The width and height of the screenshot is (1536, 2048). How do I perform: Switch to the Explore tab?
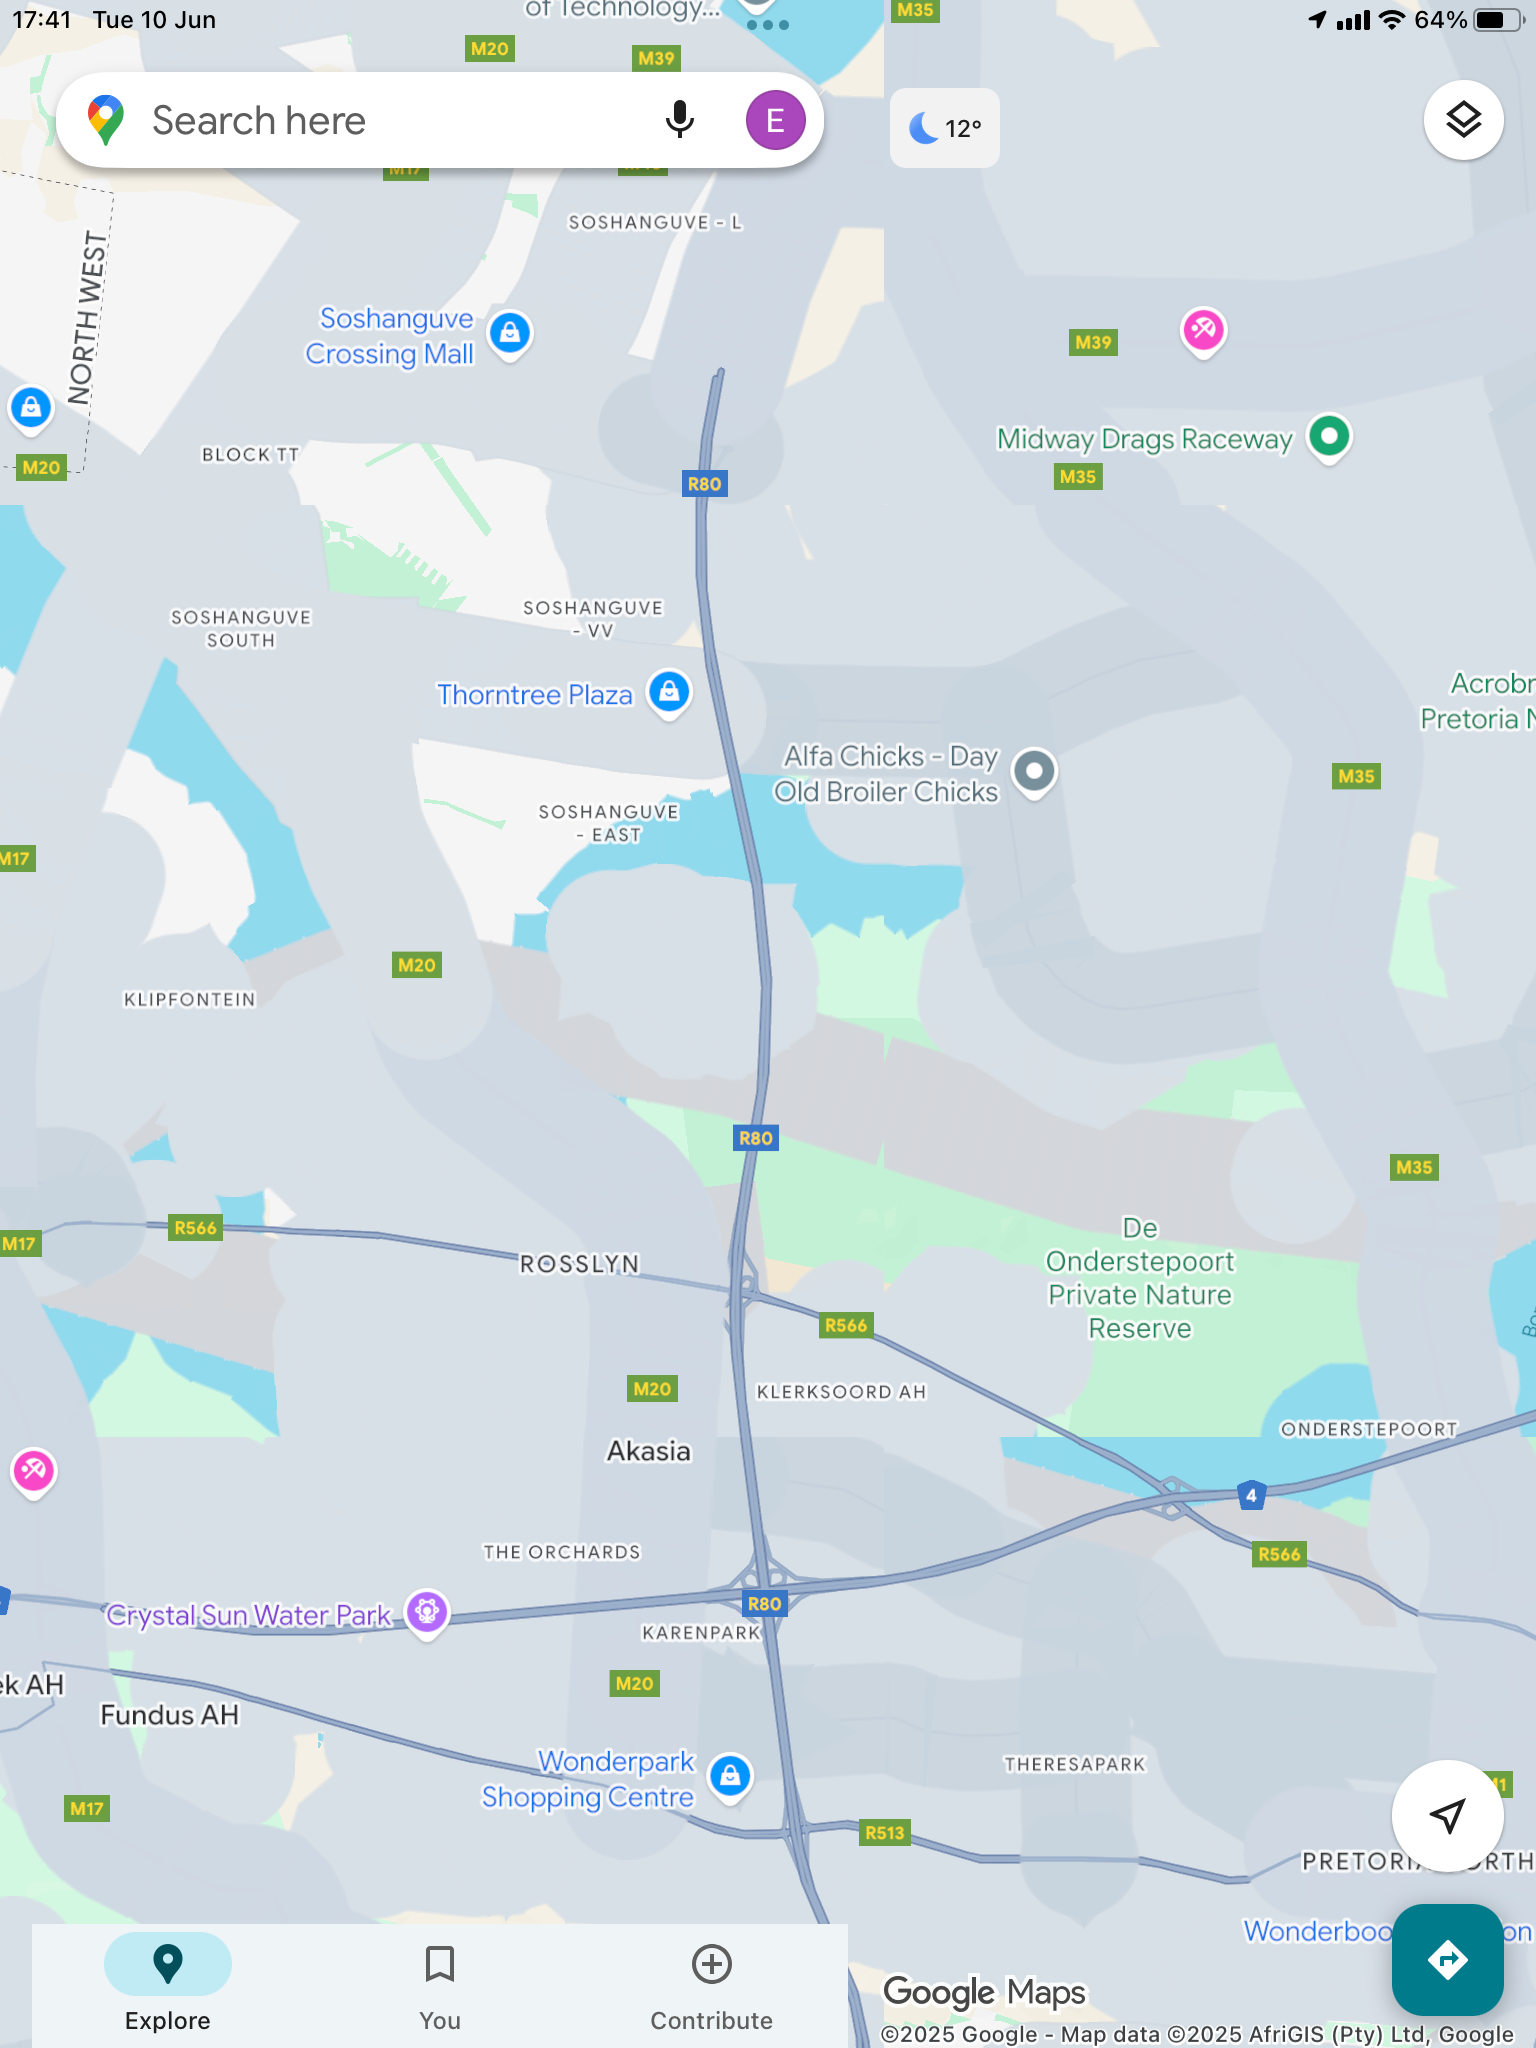click(x=168, y=1984)
